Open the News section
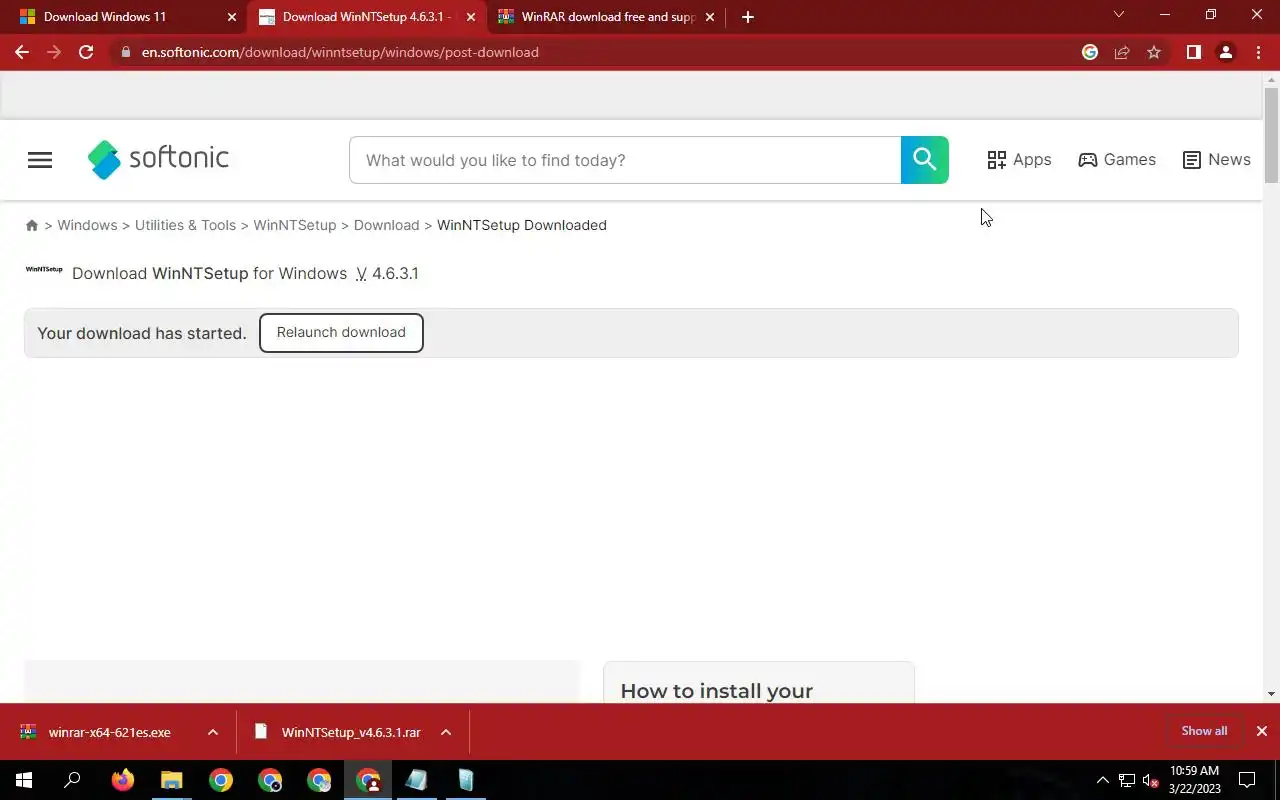 pos(1216,160)
